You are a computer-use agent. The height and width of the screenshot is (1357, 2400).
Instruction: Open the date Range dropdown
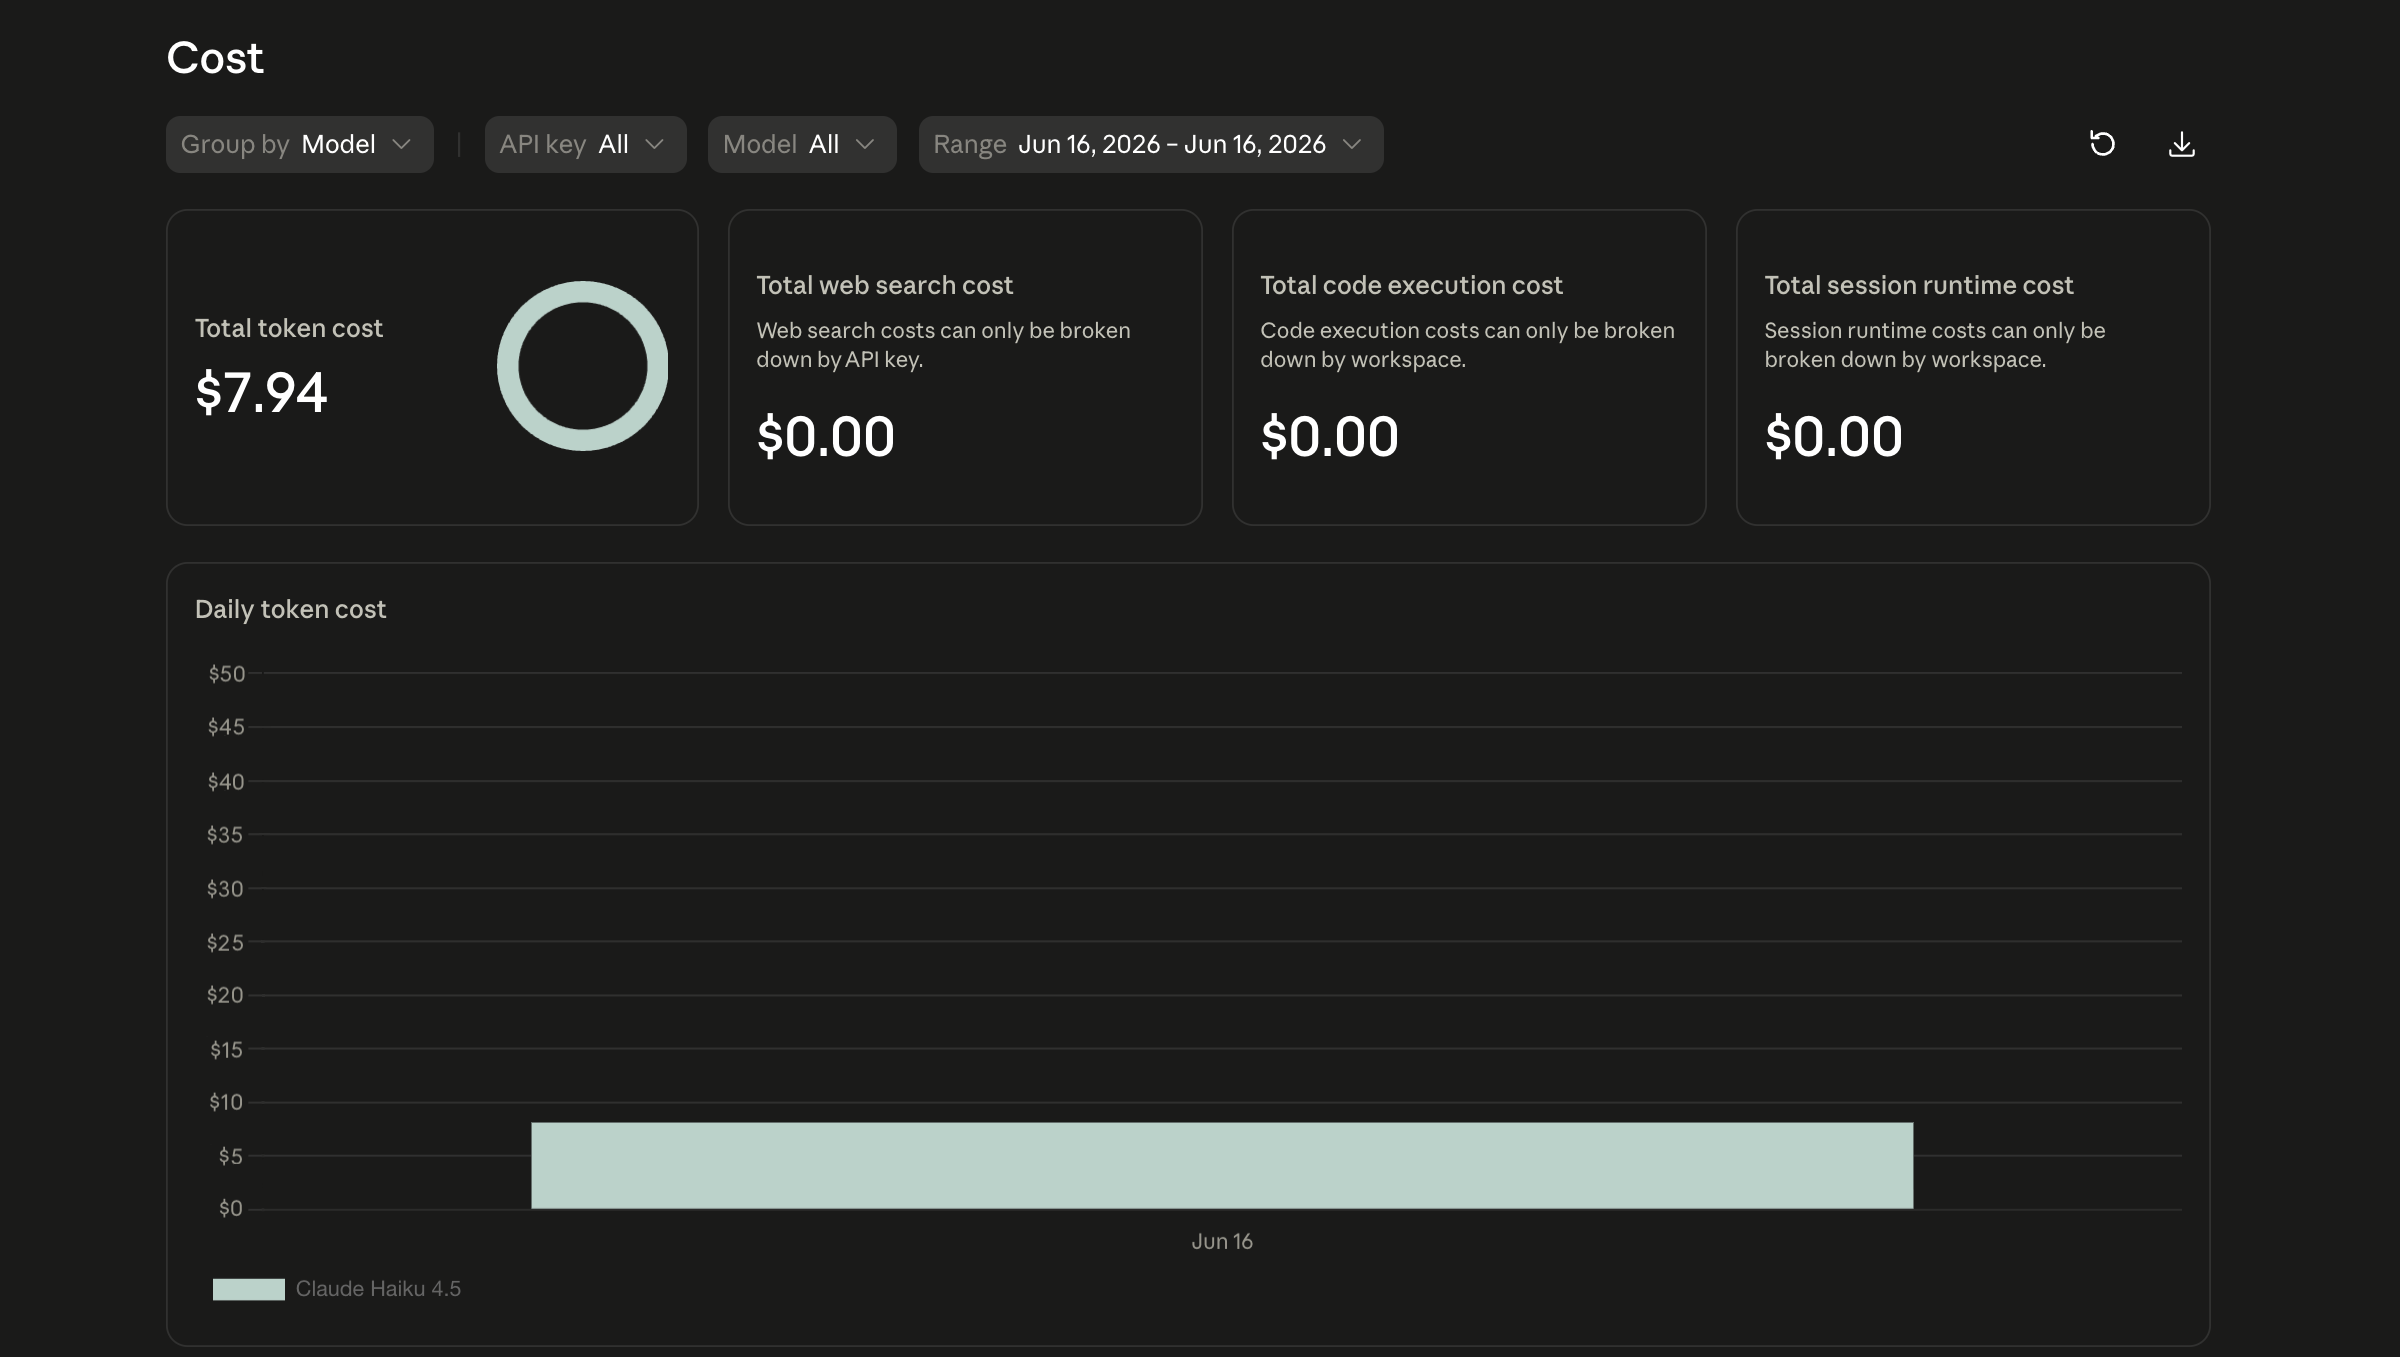pos(1151,144)
